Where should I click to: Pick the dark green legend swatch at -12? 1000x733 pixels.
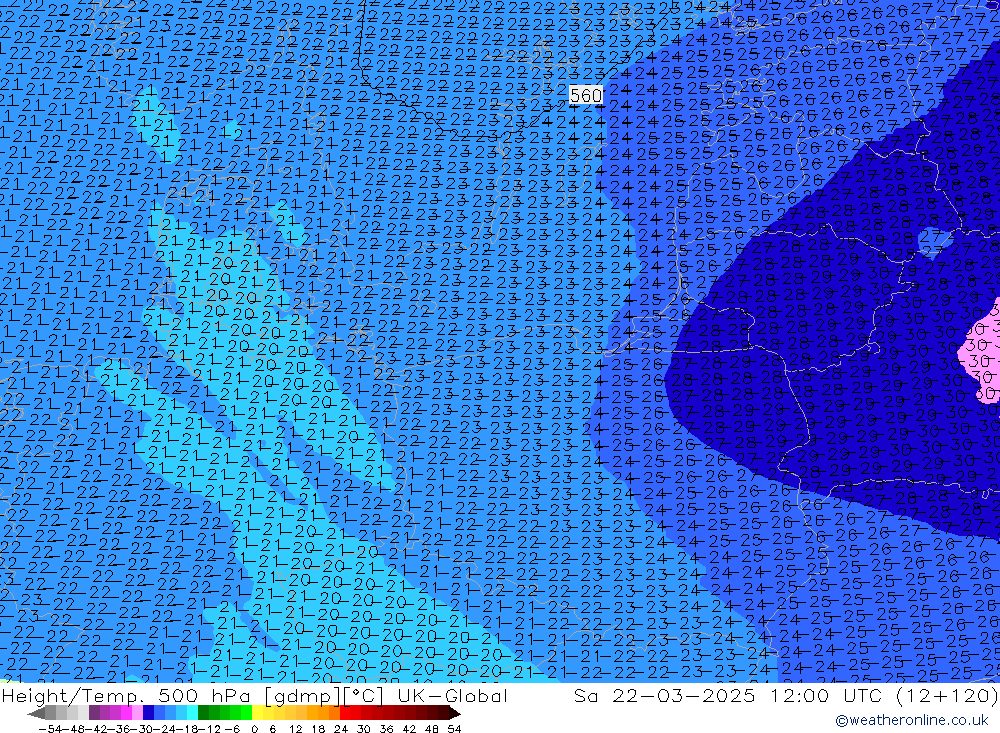click(x=203, y=713)
